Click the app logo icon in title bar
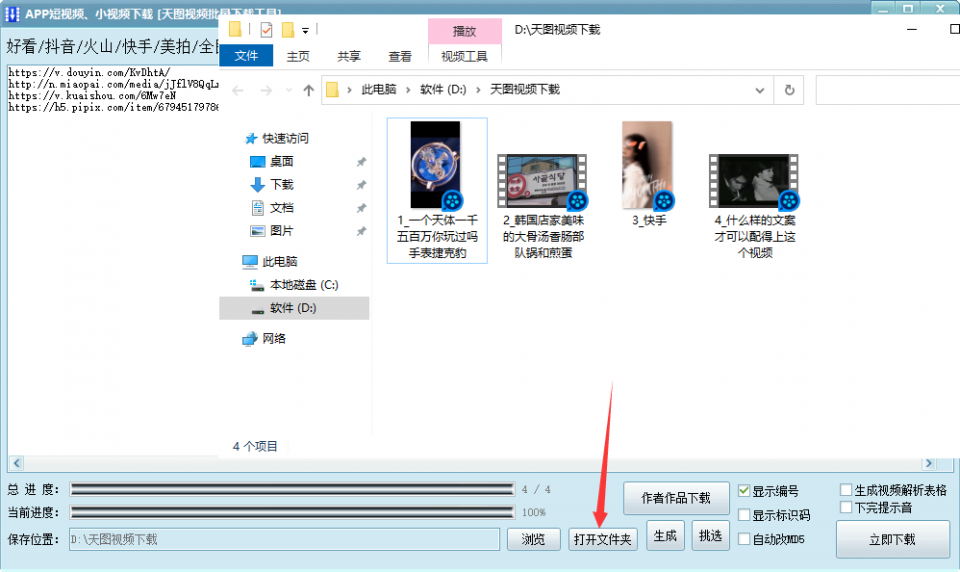This screenshot has width=960, height=572. 12,13
